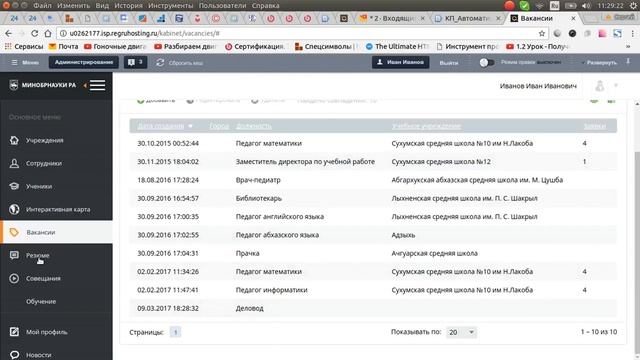
Task: Click Сбросить кеш refresh icon
Action: point(160,62)
